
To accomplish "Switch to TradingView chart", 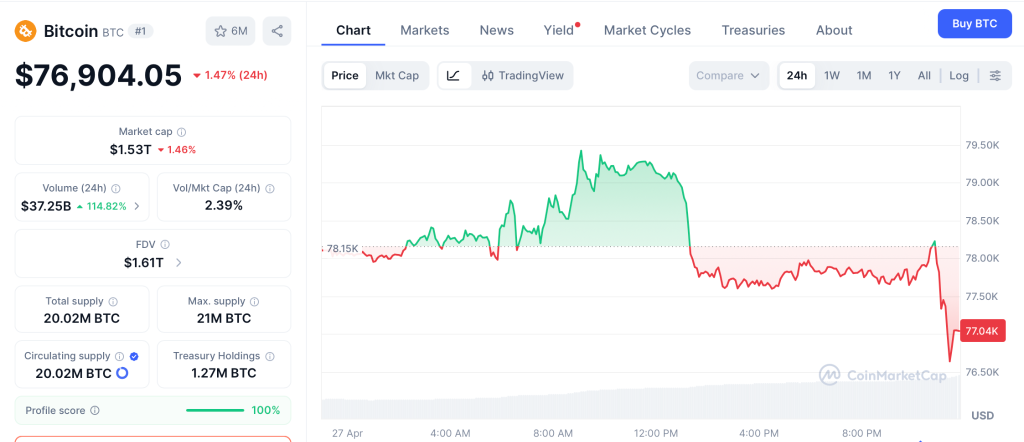I will 522,75.
